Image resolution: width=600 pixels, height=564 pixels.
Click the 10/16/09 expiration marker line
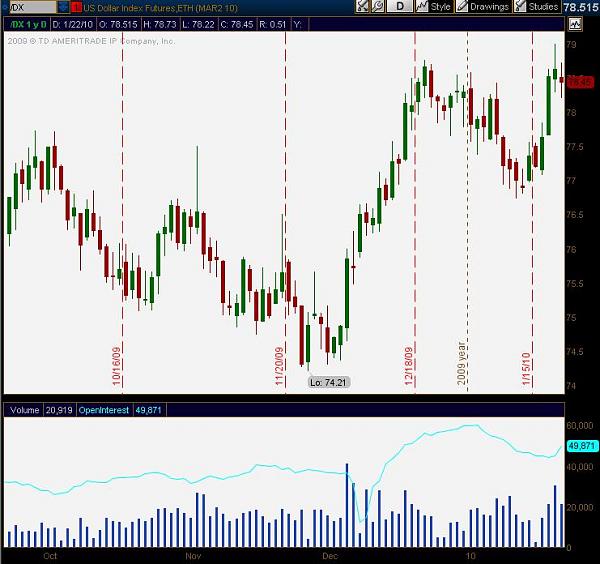[x=122, y=213]
